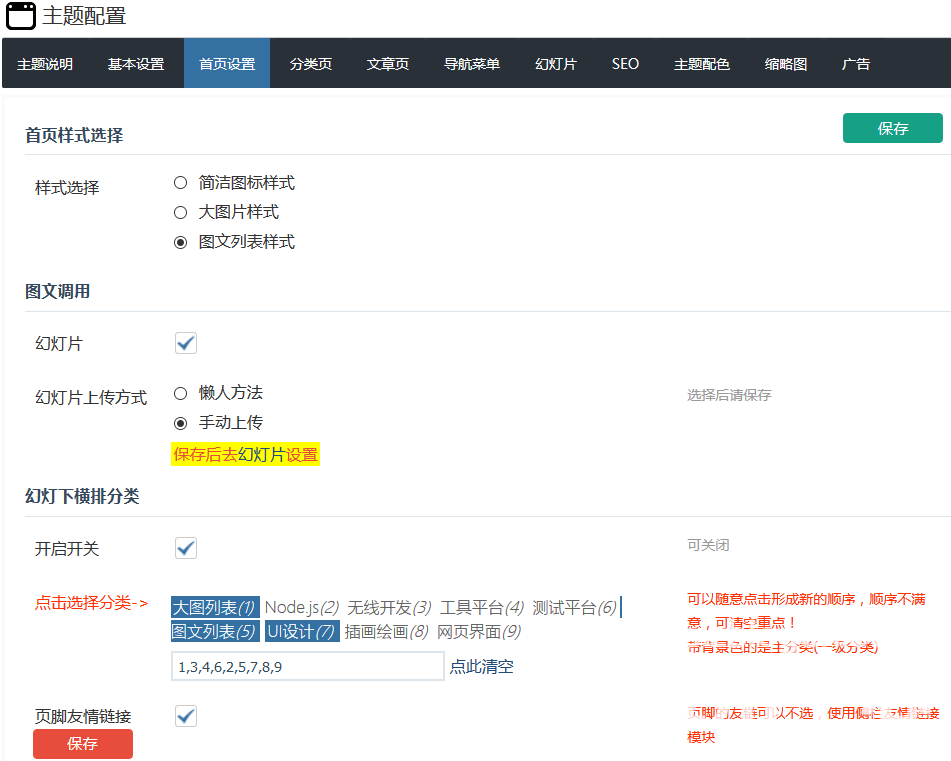
Task: Pick the Node.js(2) category tag
Action: click(x=302, y=608)
